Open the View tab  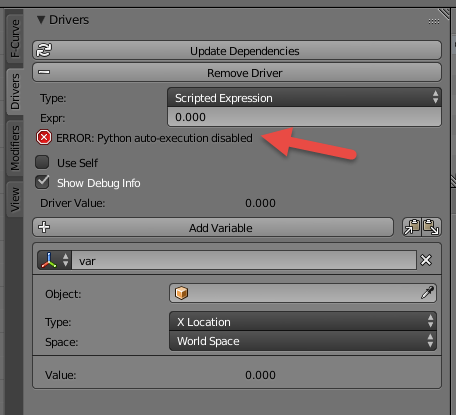point(15,199)
